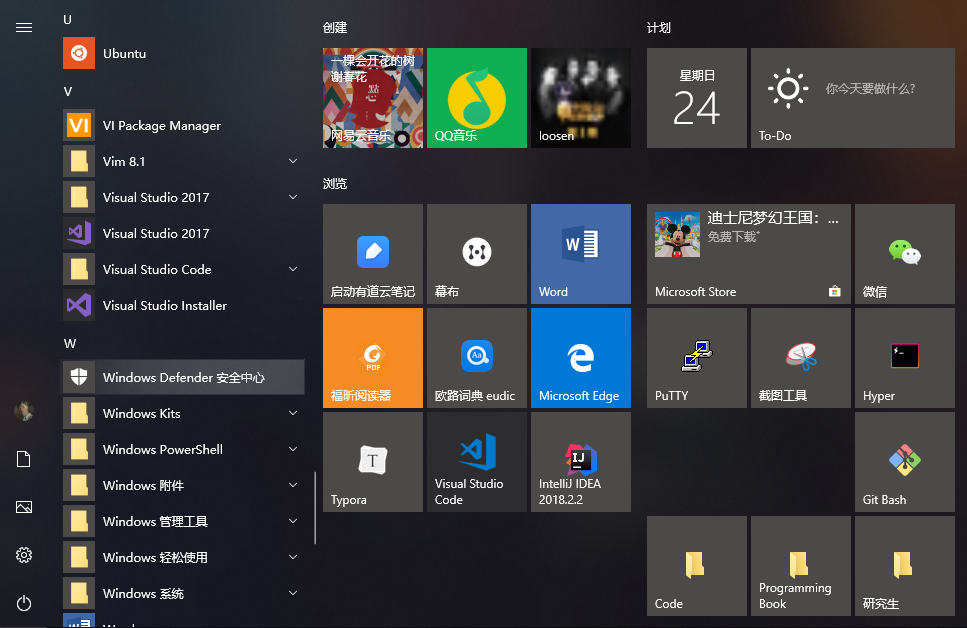This screenshot has height=628, width=967.
Task: Launch VI Package Manager
Action: tap(161, 126)
